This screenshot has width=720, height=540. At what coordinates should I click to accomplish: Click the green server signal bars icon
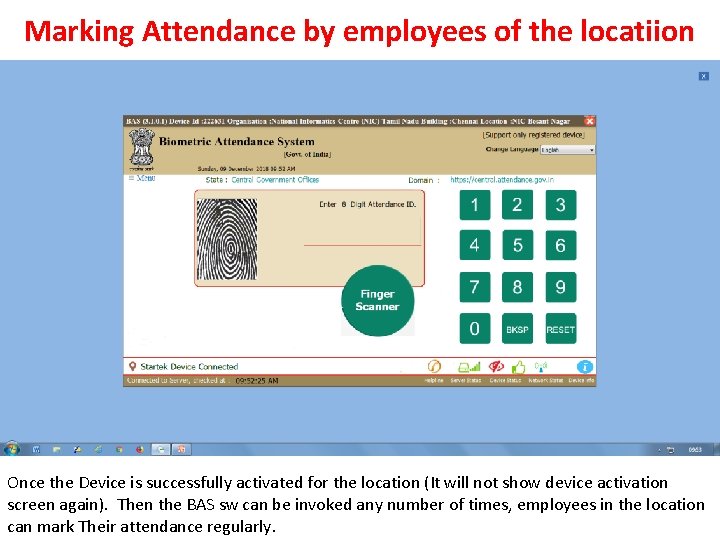click(x=469, y=367)
